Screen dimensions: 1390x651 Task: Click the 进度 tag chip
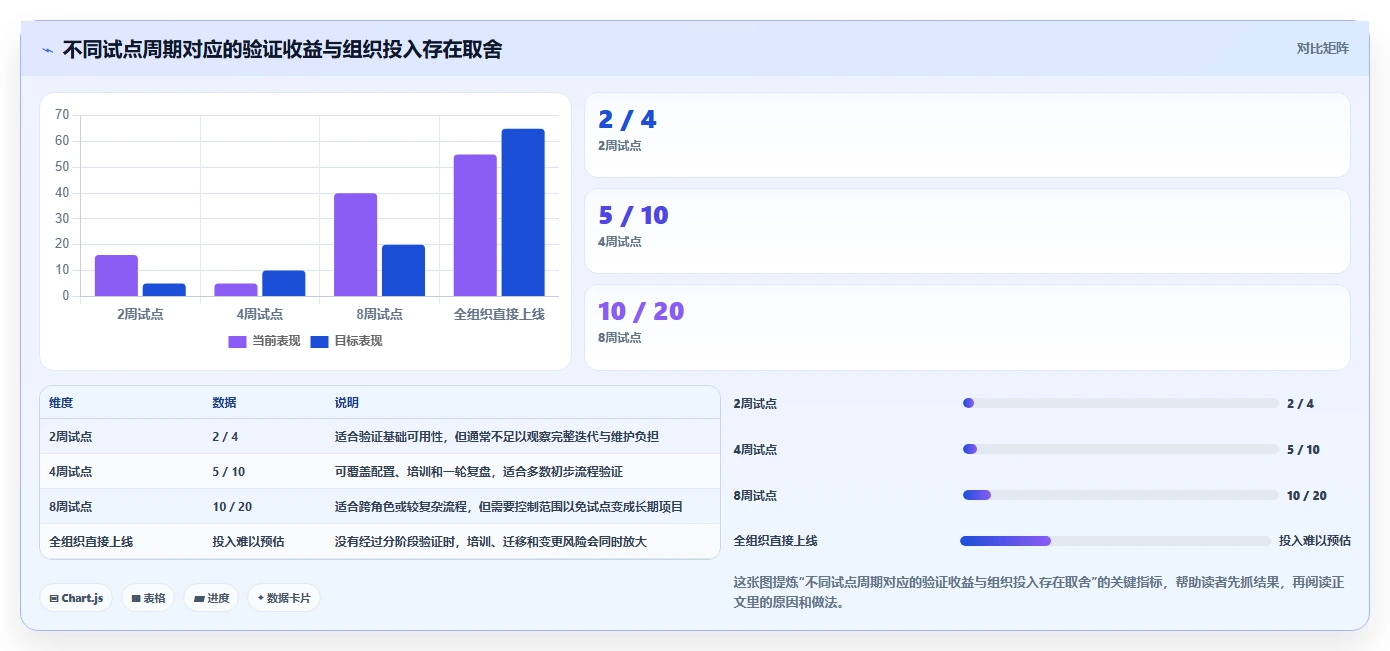tap(211, 598)
